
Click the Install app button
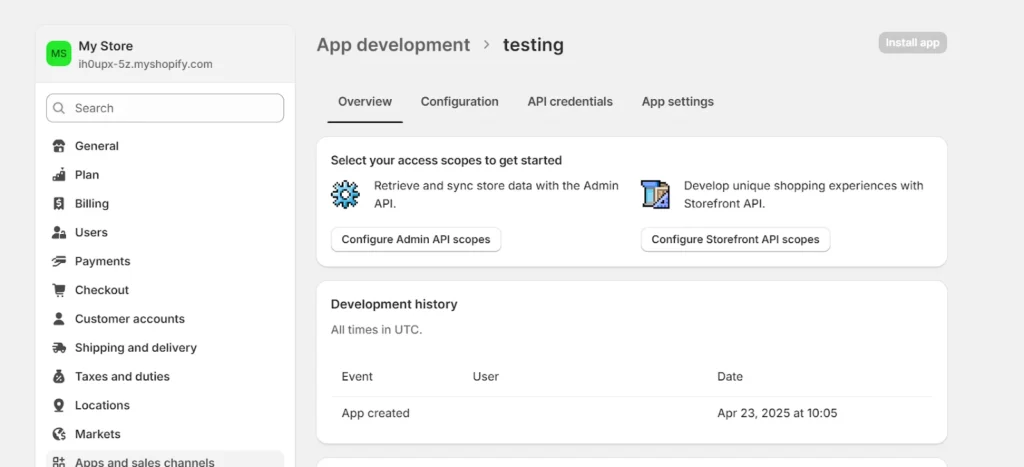[x=912, y=43]
